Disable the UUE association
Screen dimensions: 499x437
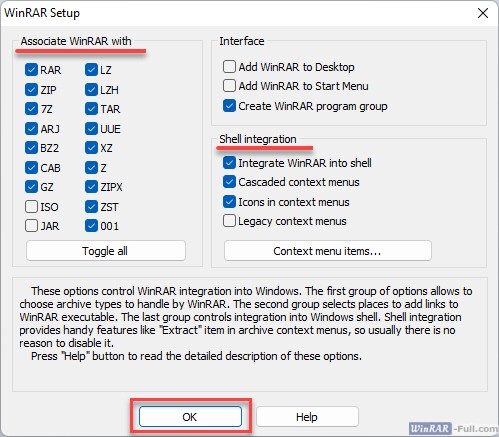click(x=91, y=129)
